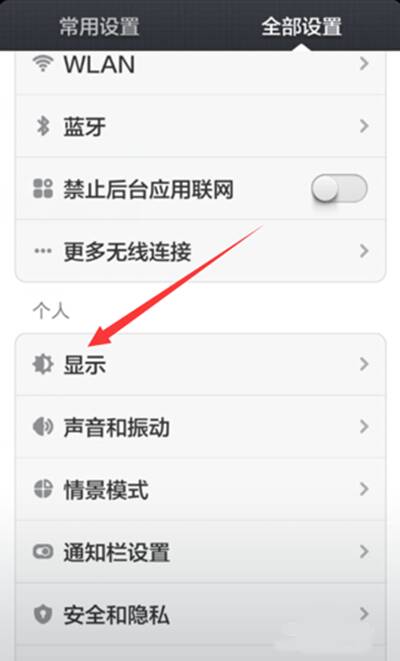The width and height of the screenshot is (400, 661).
Task: Tap the four-squares icon beside 禁止后台应用联网
Action: tap(43, 188)
